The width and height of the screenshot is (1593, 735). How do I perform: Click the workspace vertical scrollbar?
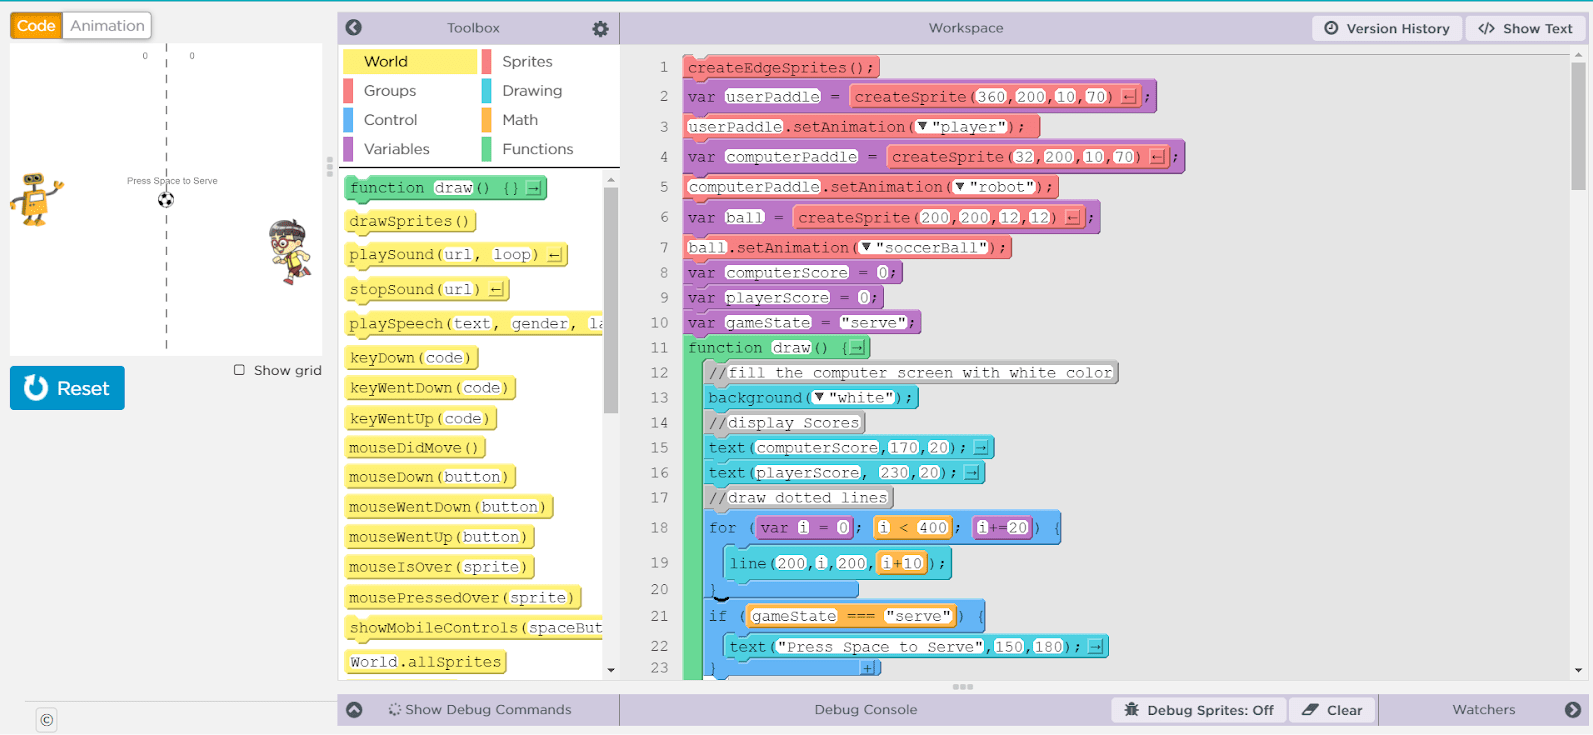pyautogui.click(x=1578, y=125)
